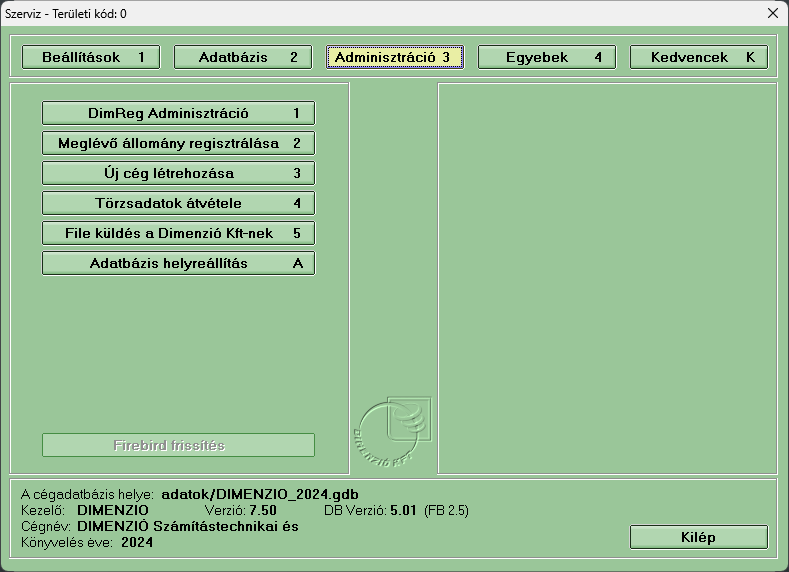
Task: Open the Beállítások 1 tab
Action: (91, 57)
